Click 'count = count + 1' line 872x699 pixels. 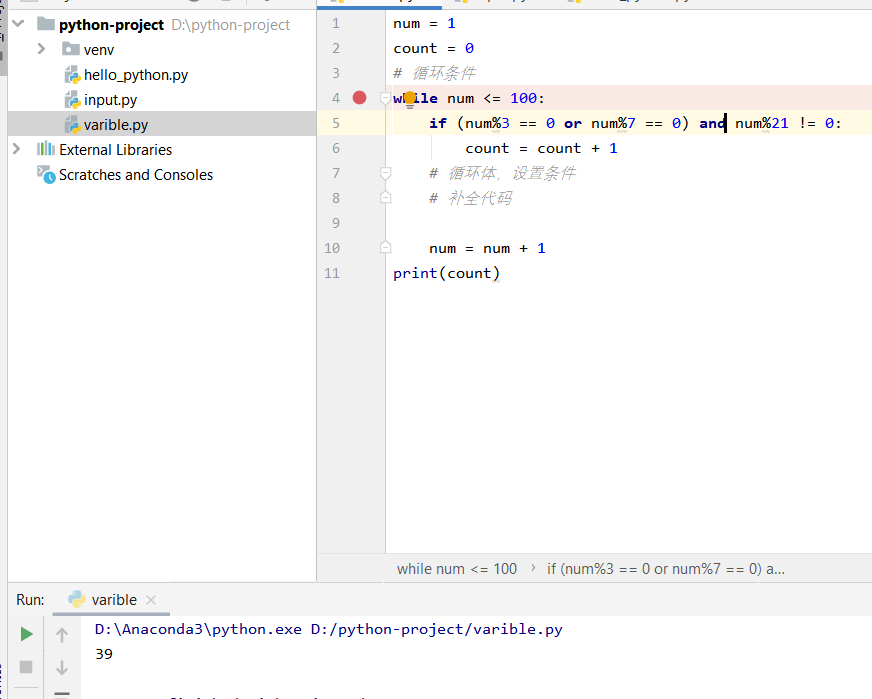541,148
